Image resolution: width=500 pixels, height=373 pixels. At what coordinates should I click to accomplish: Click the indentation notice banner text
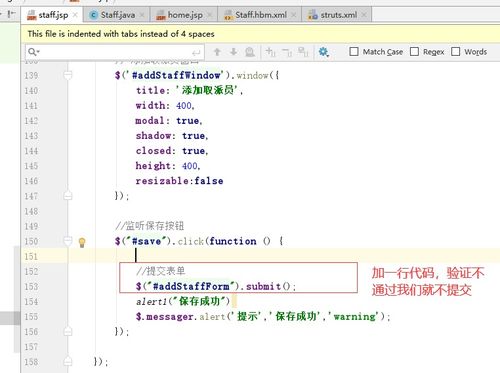[121, 34]
